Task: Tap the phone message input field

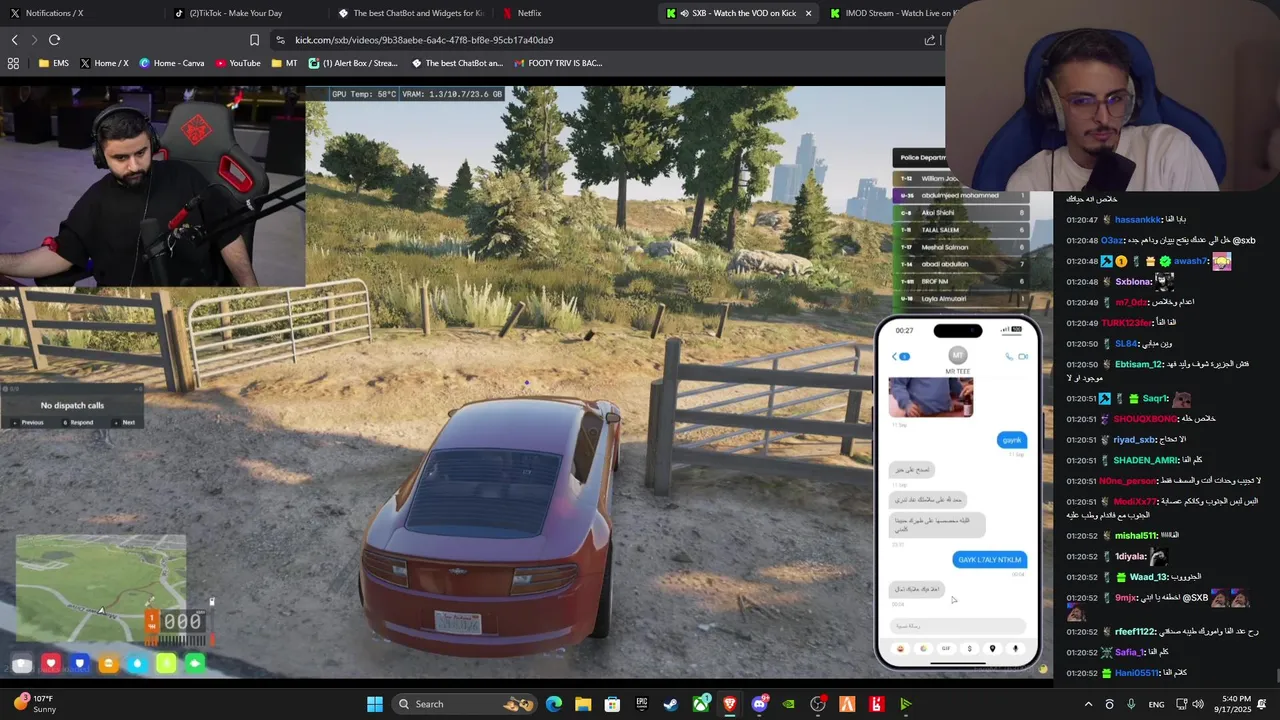Action: [x=958, y=626]
